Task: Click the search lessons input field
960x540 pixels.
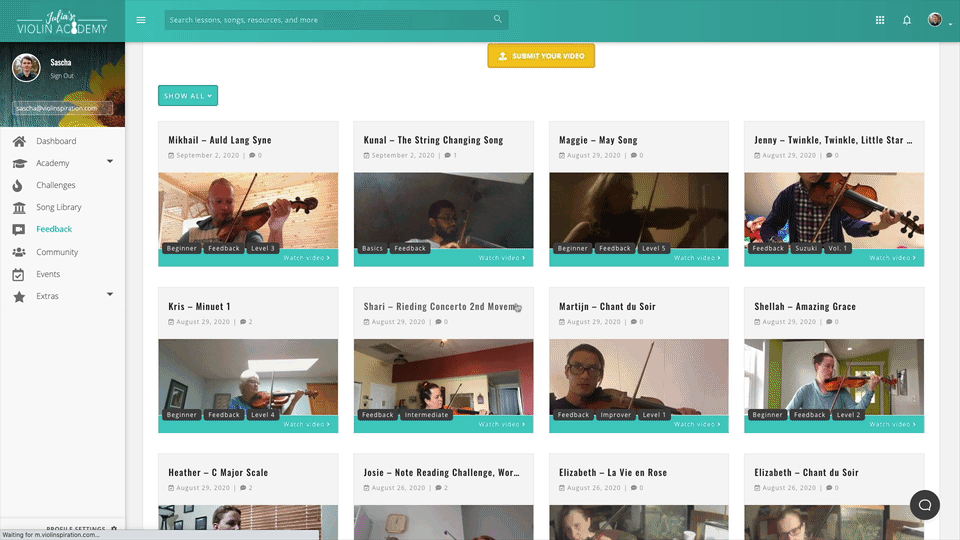Action: coord(336,20)
